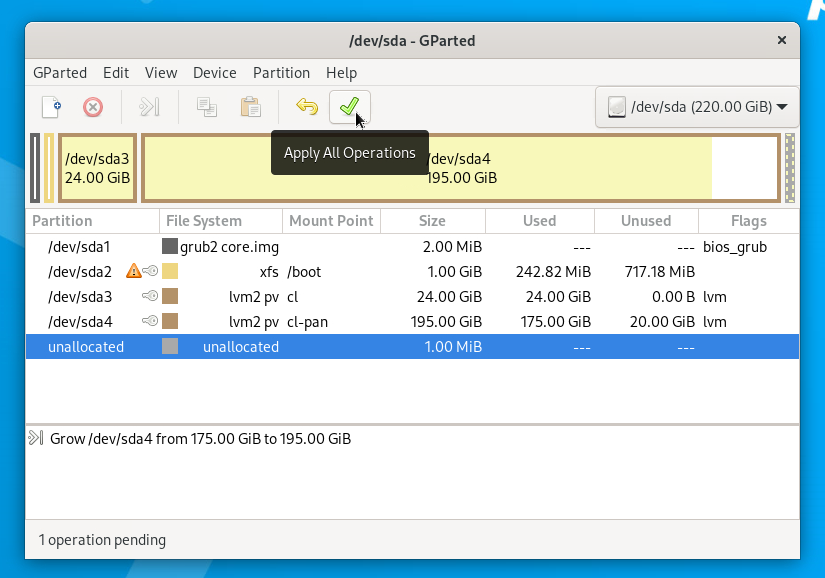Select the /dev/sda4 partition row
825x578 pixels.
80,322
